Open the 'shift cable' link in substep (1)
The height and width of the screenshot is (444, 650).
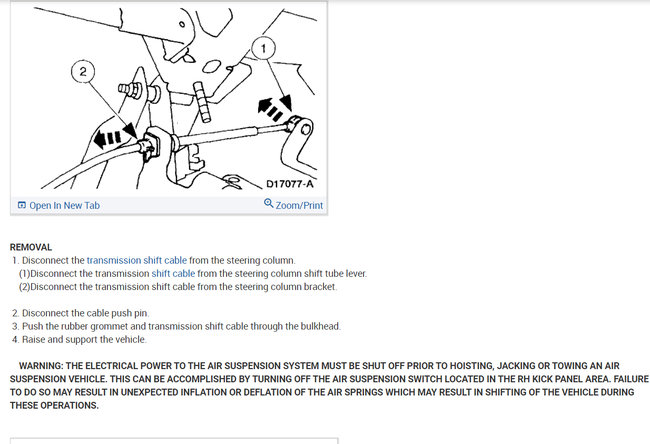click(173, 274)
